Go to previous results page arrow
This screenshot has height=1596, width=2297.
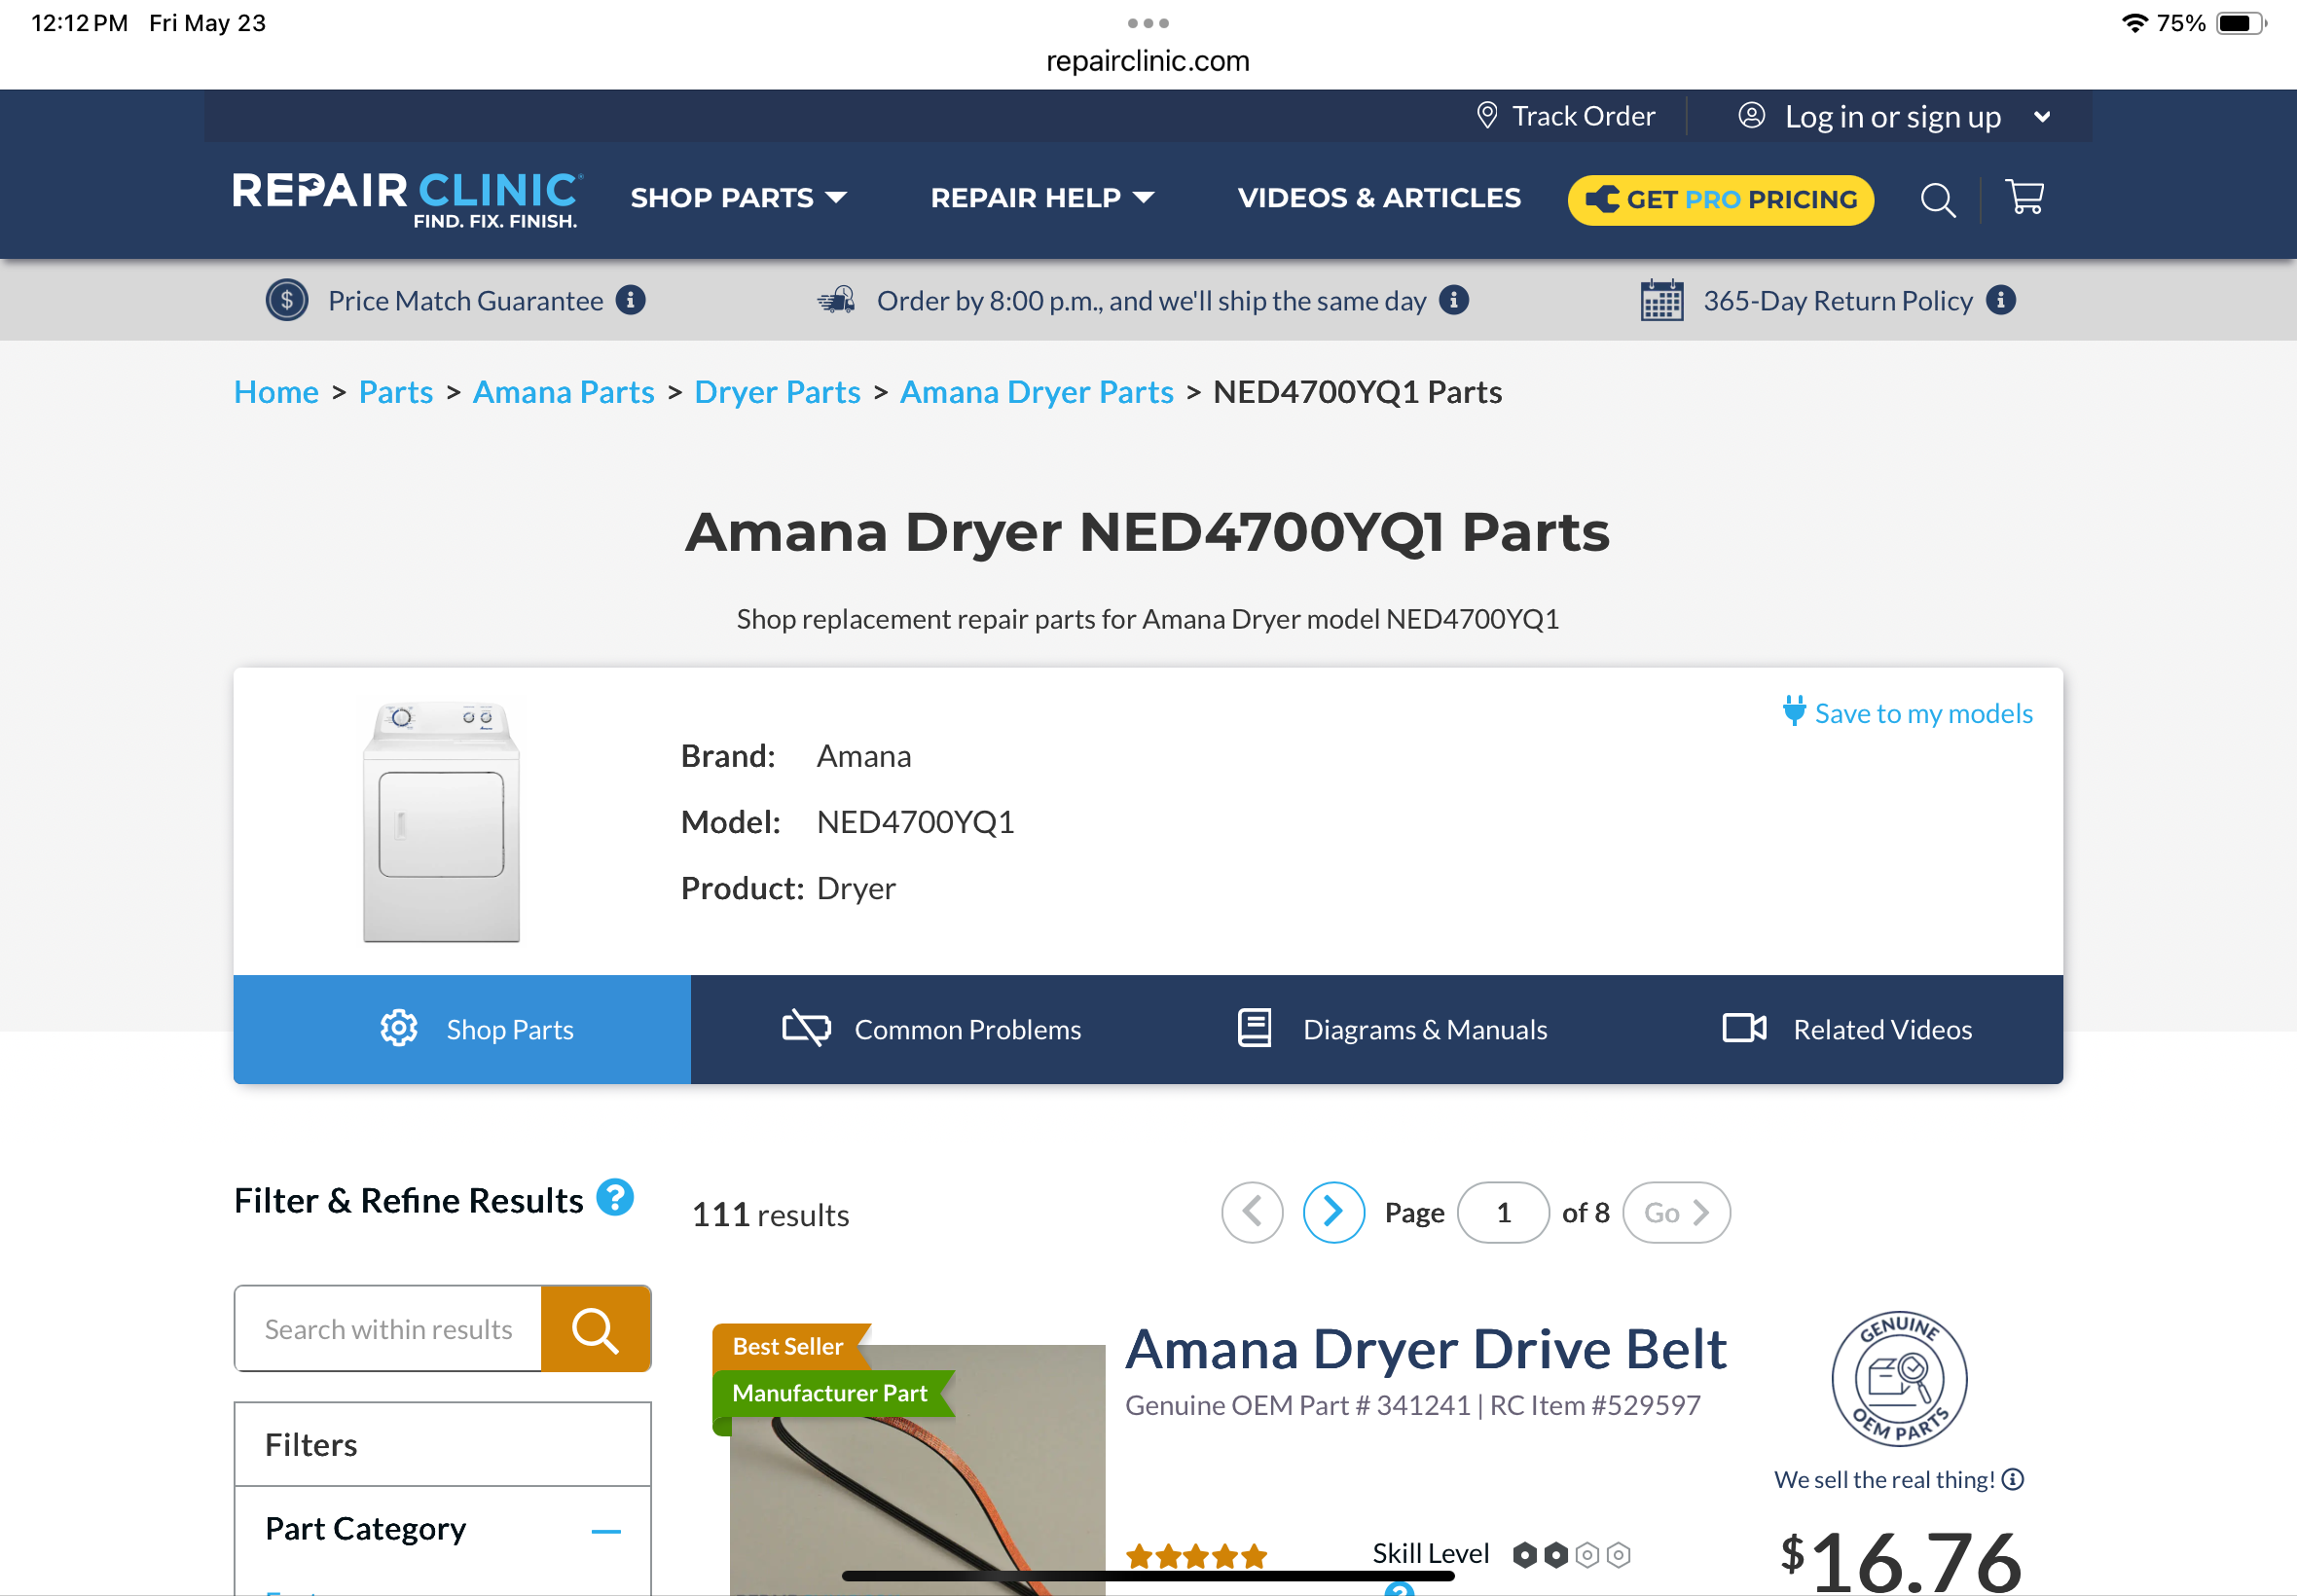pyautogui.click(x=1251, y=1212)
